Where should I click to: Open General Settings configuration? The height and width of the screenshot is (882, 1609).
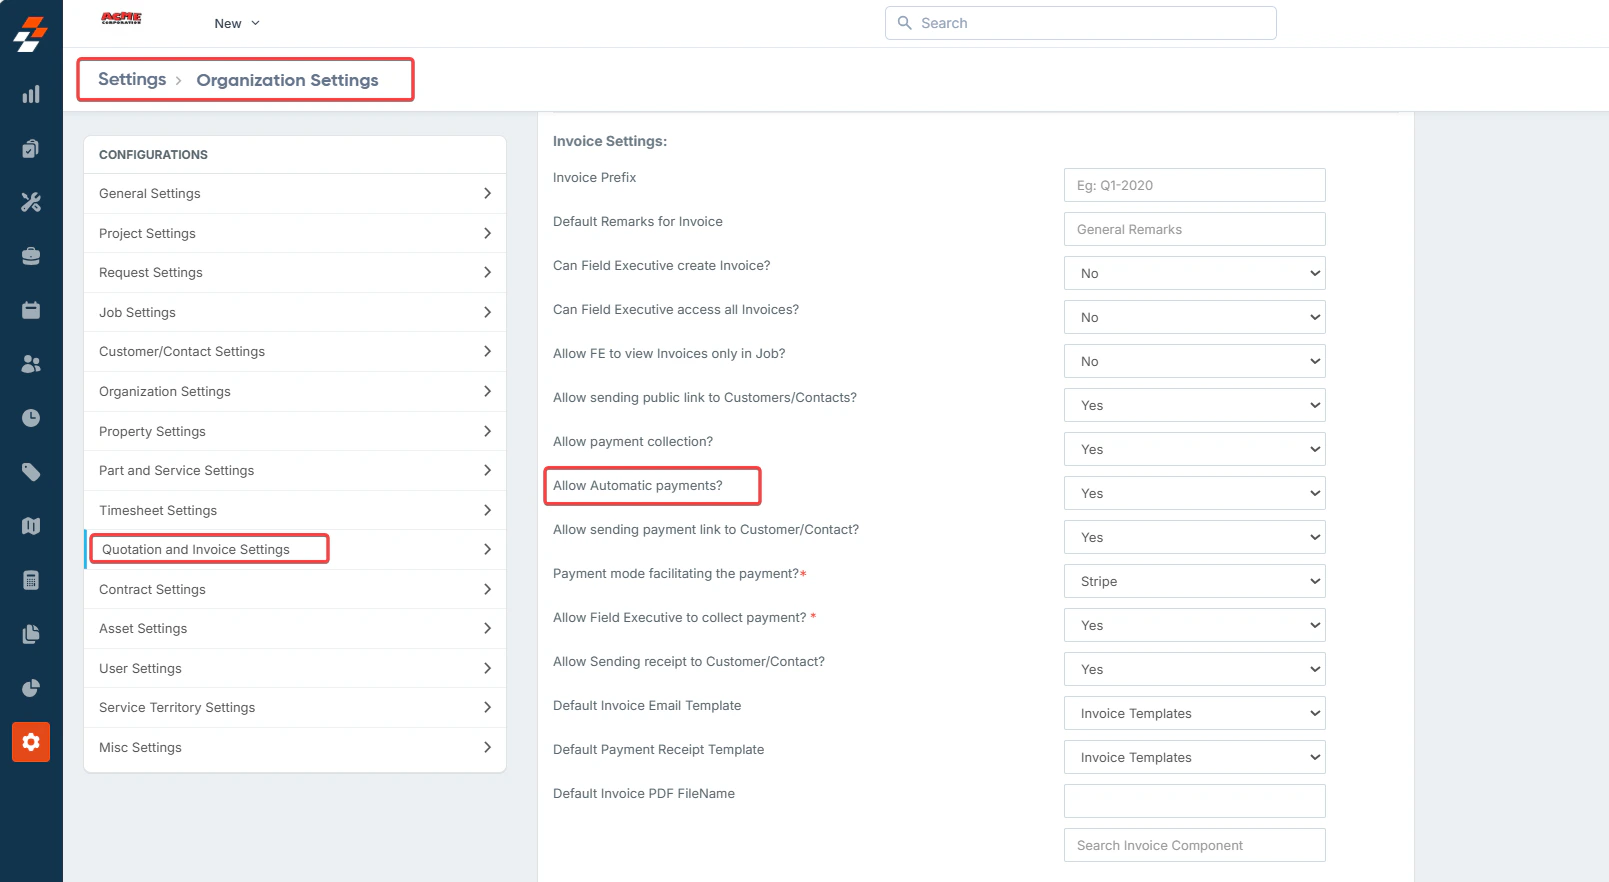(x=295, y=193)
